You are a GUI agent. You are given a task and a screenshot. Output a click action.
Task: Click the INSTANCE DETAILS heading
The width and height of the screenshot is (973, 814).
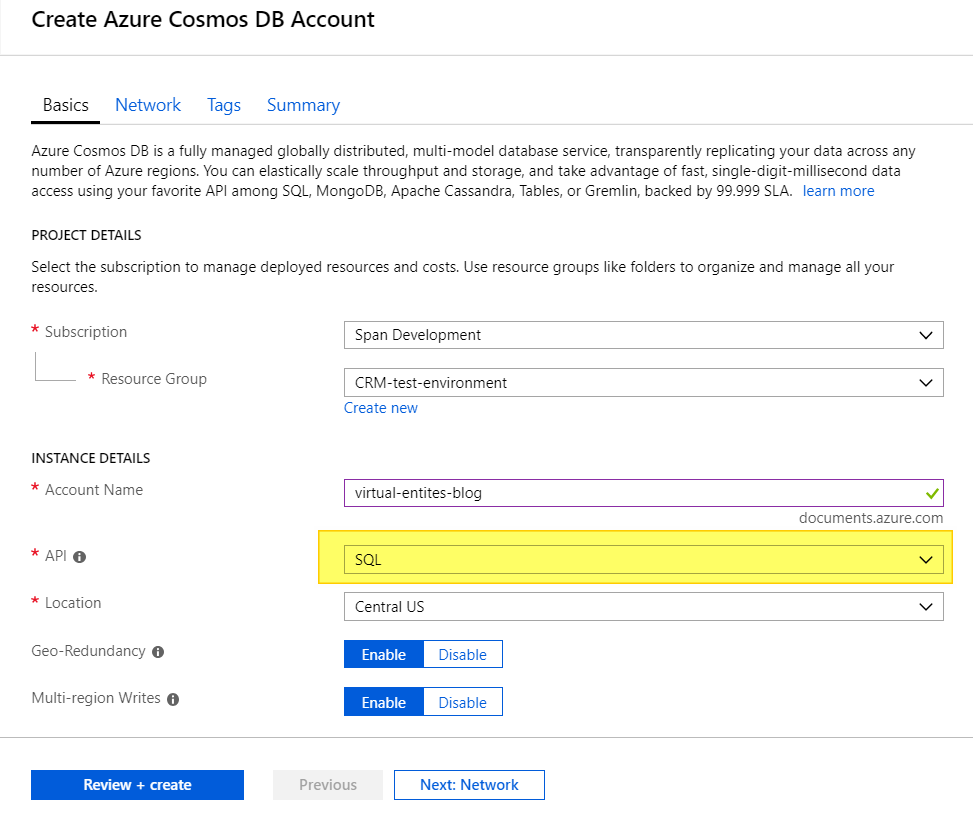pos(91,458)
